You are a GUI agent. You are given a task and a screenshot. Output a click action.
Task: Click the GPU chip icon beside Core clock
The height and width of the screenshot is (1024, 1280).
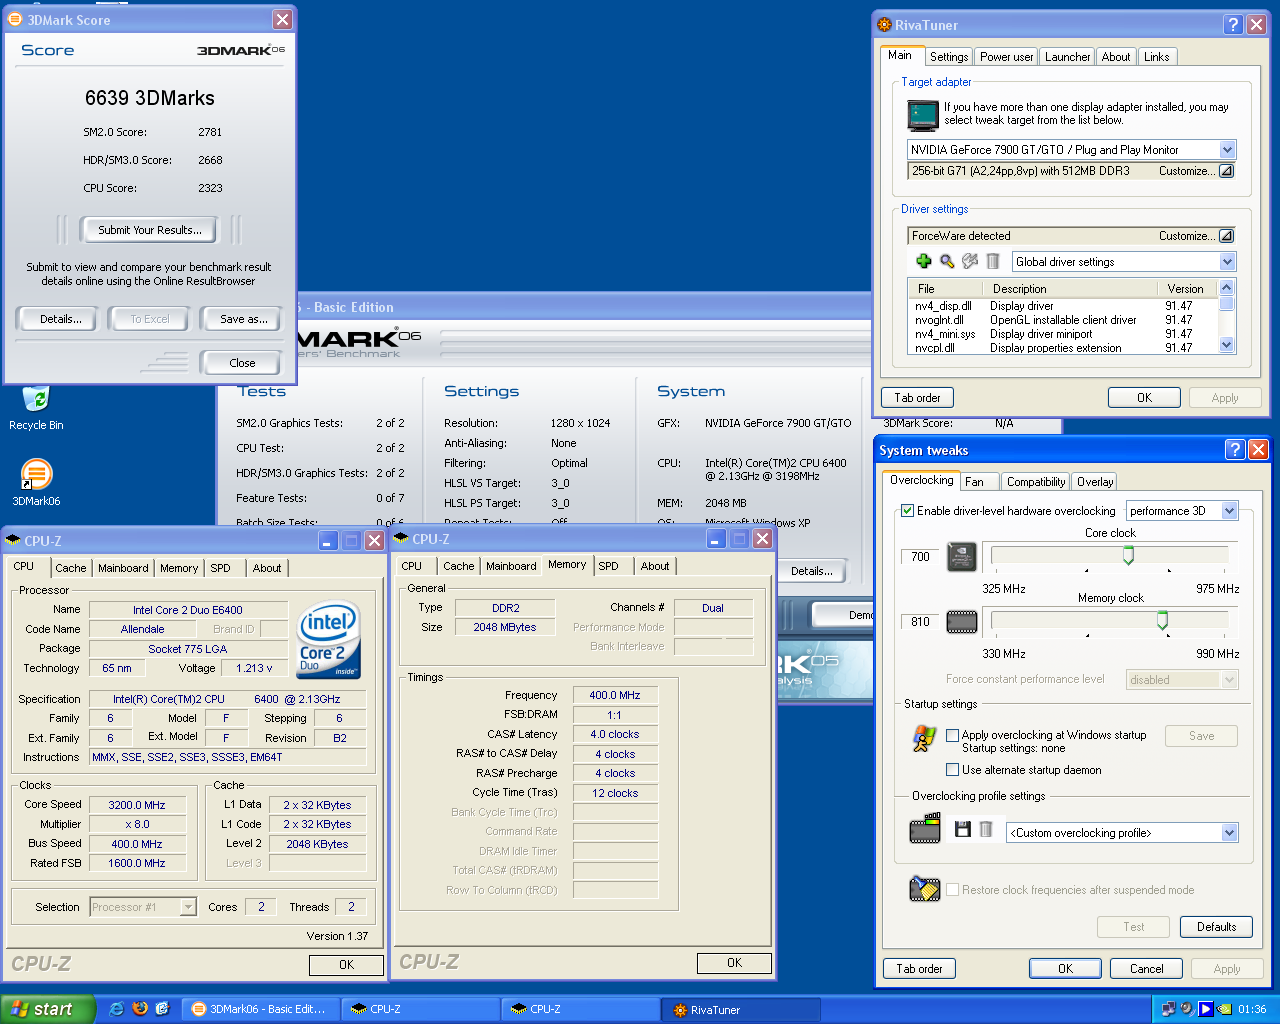(x=962, y=557)
